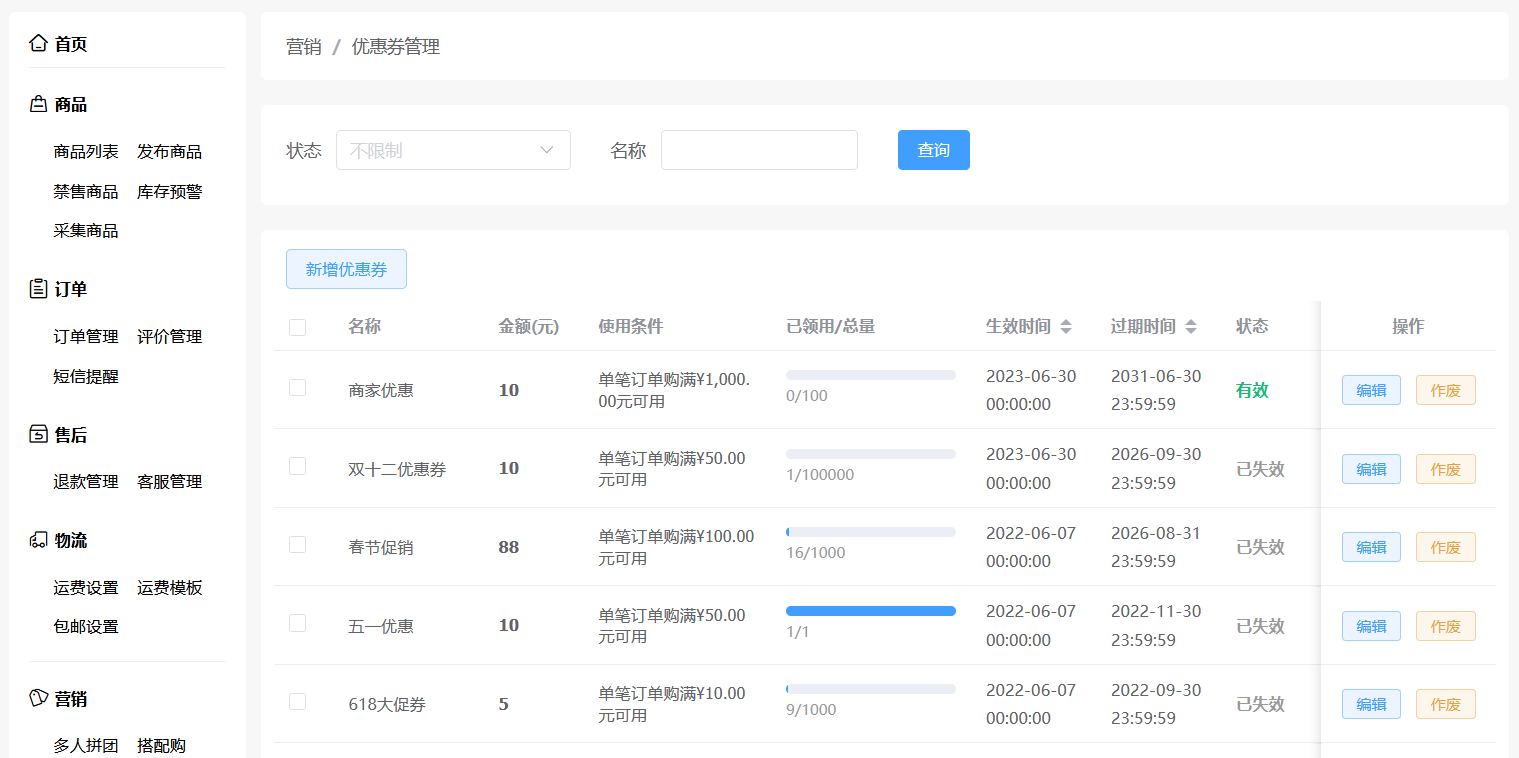The image size is (1519, 758).
Task: Click the 16/1000 progress bar for 春节促销
Action: click(871, 532)
